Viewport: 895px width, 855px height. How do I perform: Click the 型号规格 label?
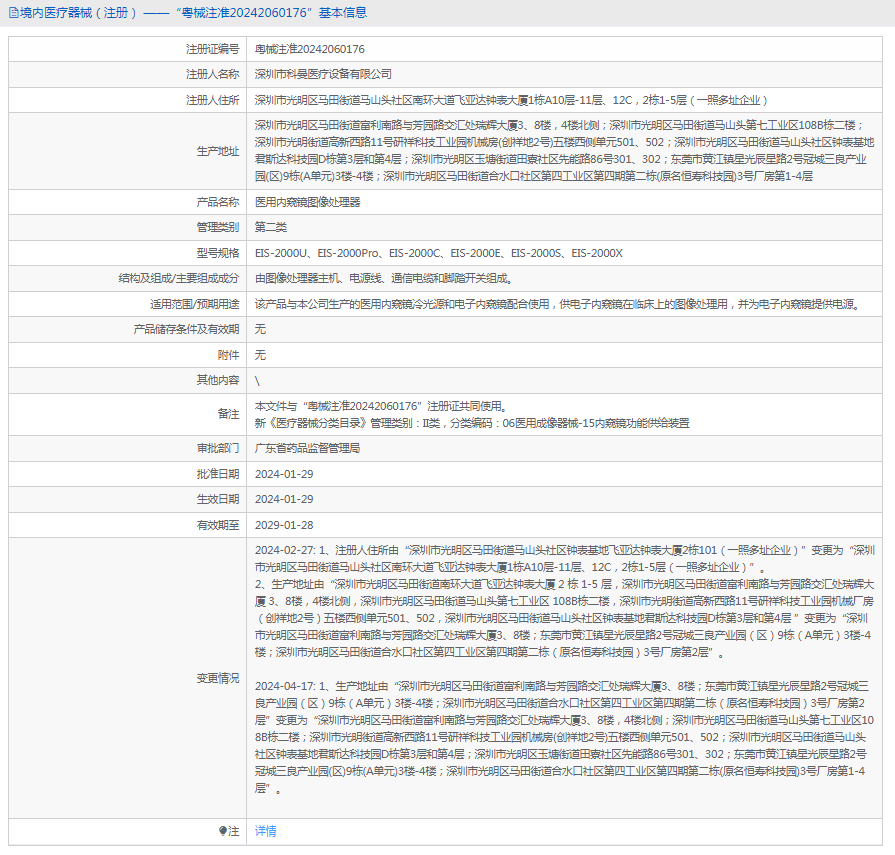pyautogui.click(x=218, y=253)
